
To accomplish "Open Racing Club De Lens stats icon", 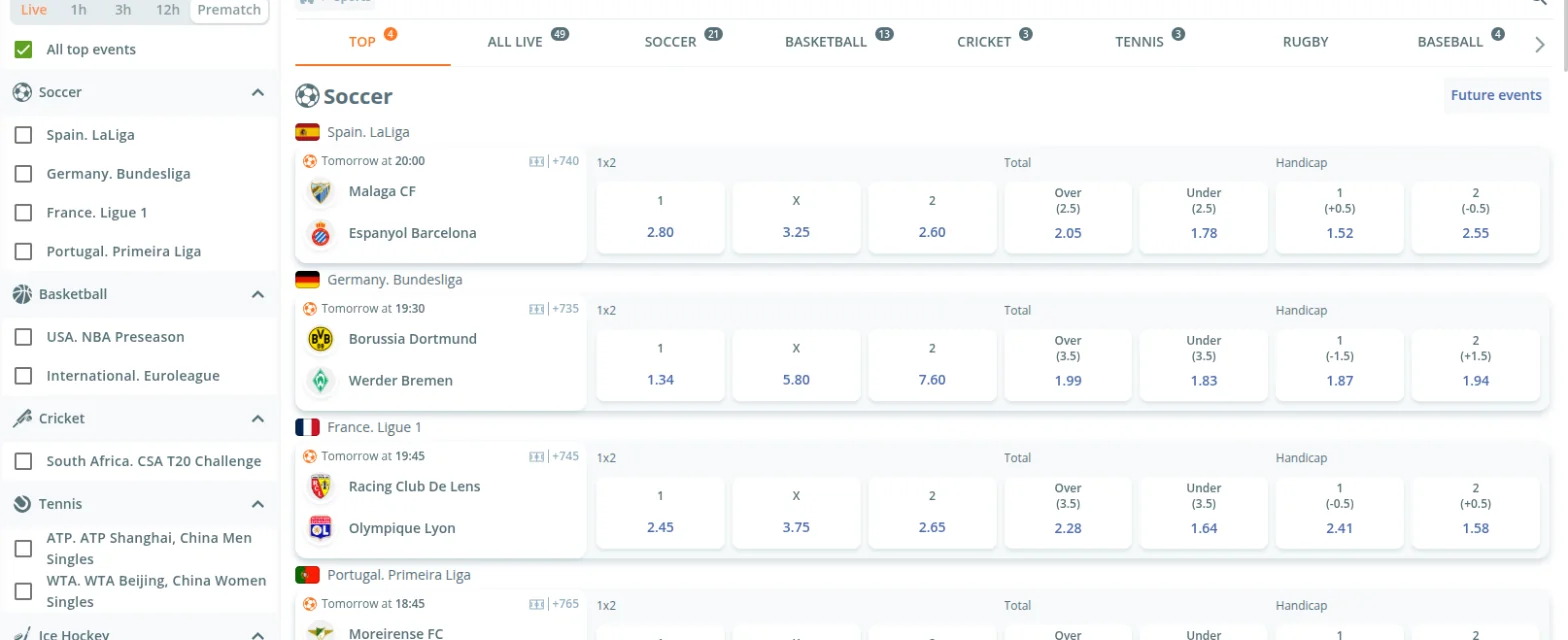I will point(537,456).
